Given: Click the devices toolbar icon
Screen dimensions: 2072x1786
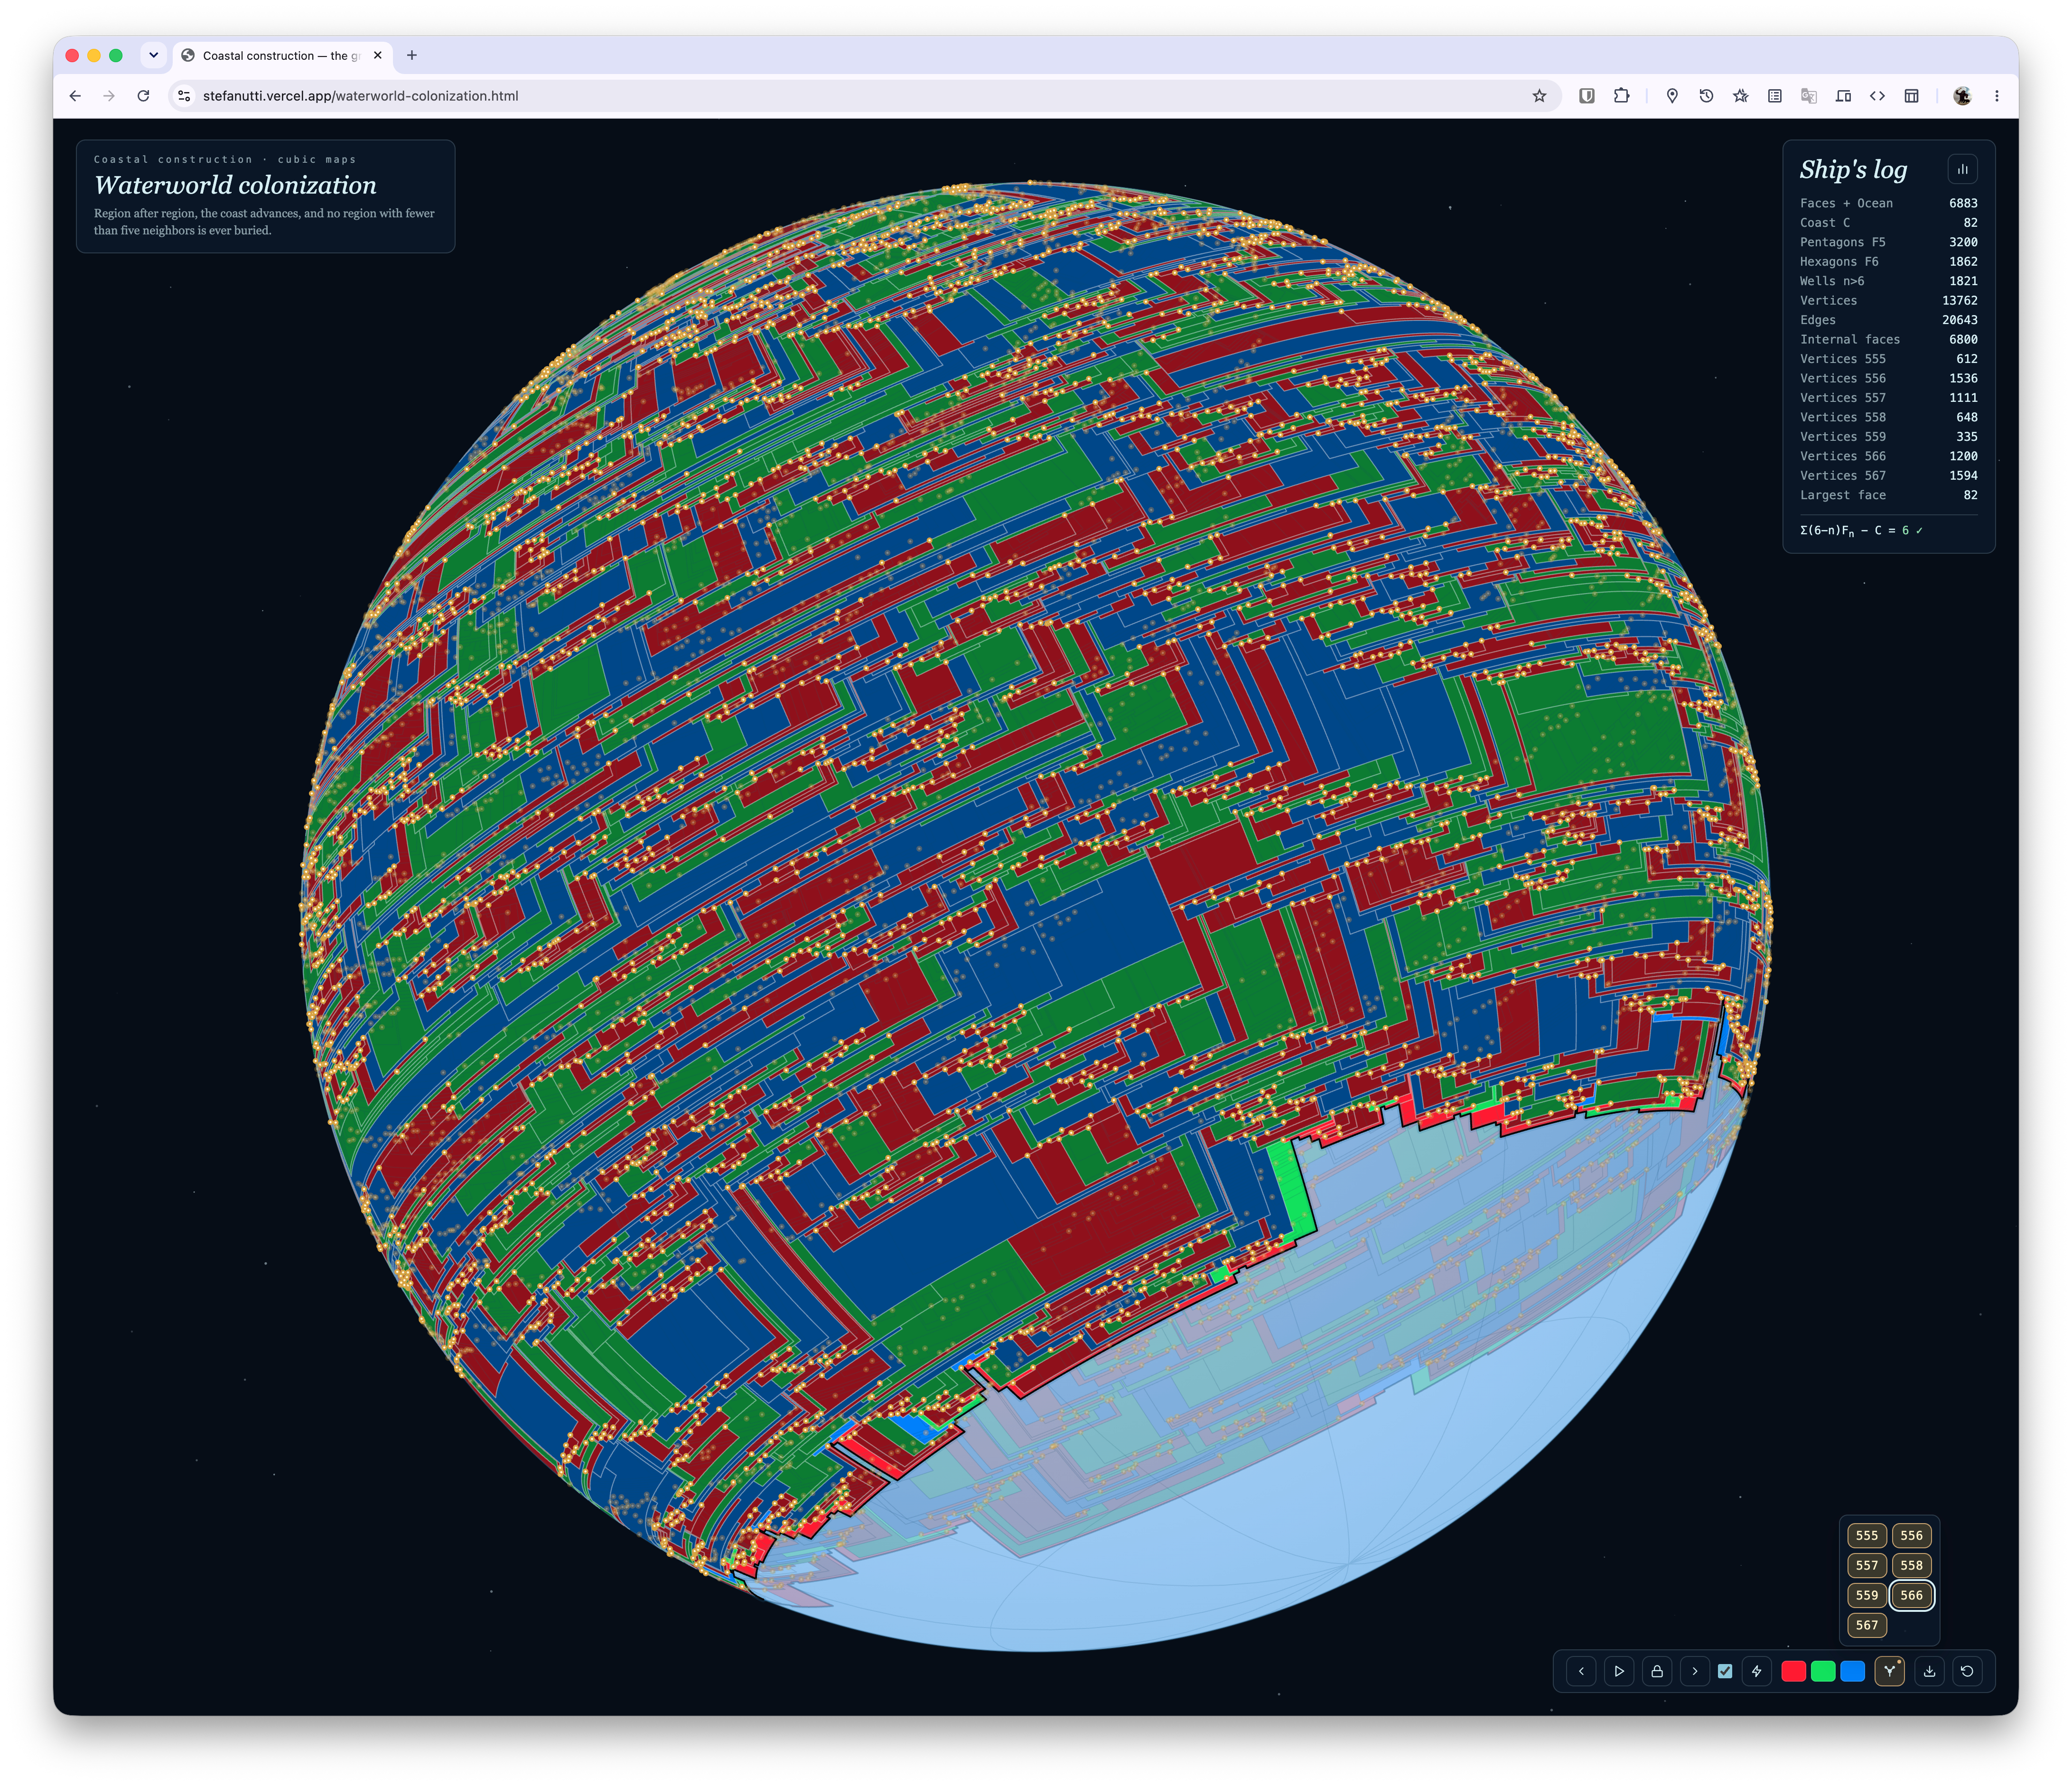Looking at the screenshot, I should 1843,96.
